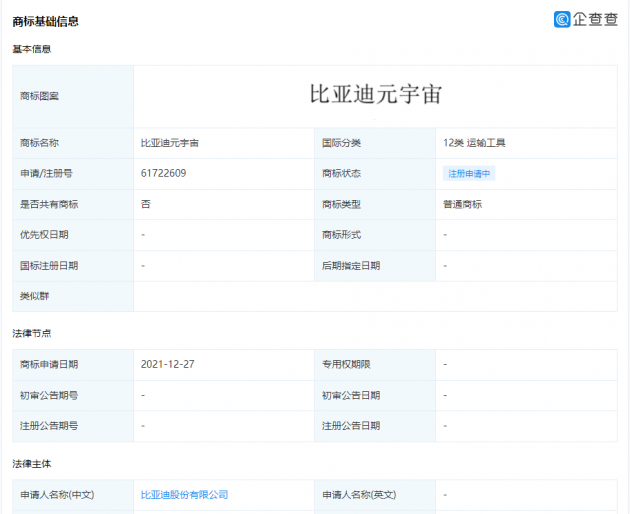The image size is (630, 514).
Task: Click the 商标基础信息 page heading
Action: (x=45, y=21)
